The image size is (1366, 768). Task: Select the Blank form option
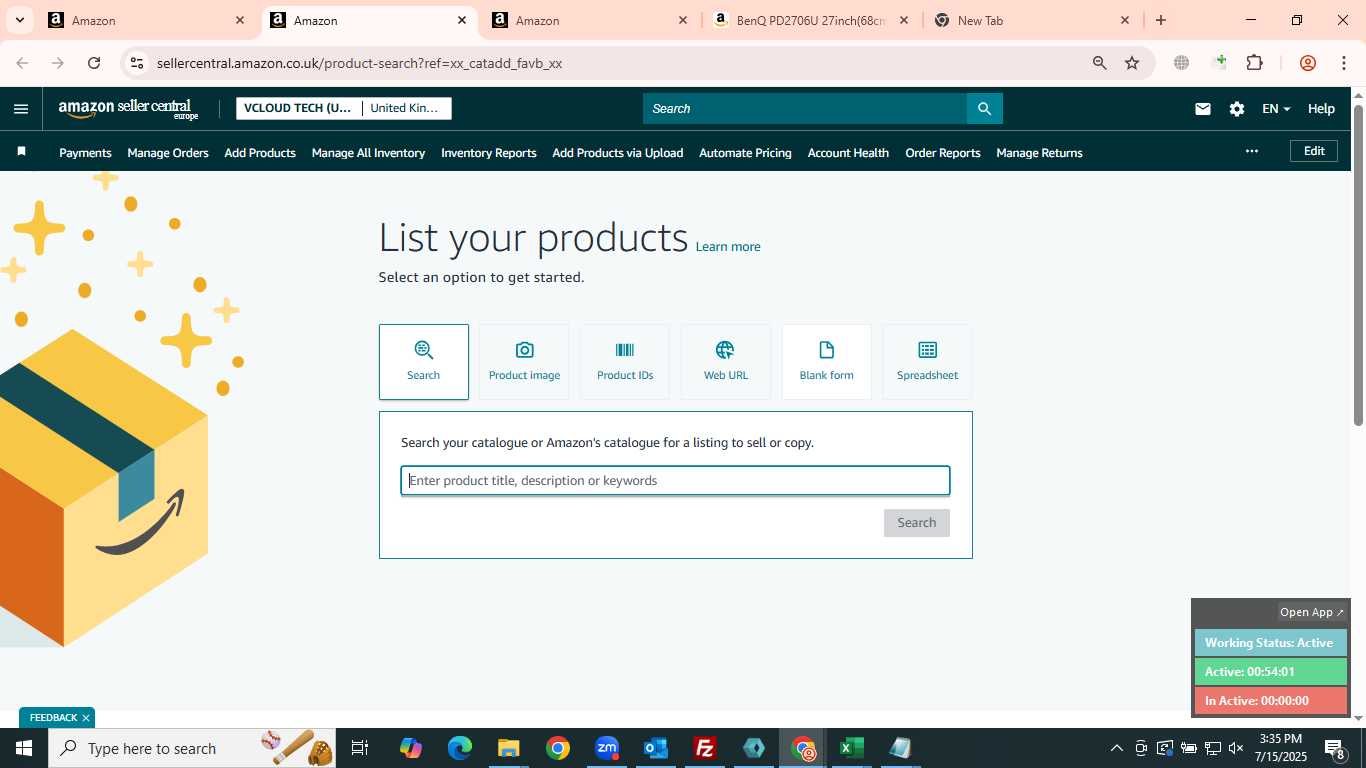(x=827, y=361)
